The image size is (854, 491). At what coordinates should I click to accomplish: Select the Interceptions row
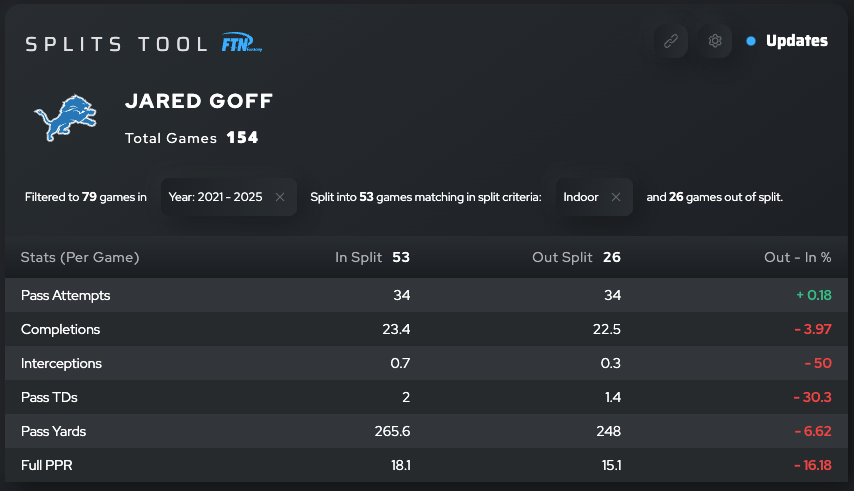tap(62, 363)
